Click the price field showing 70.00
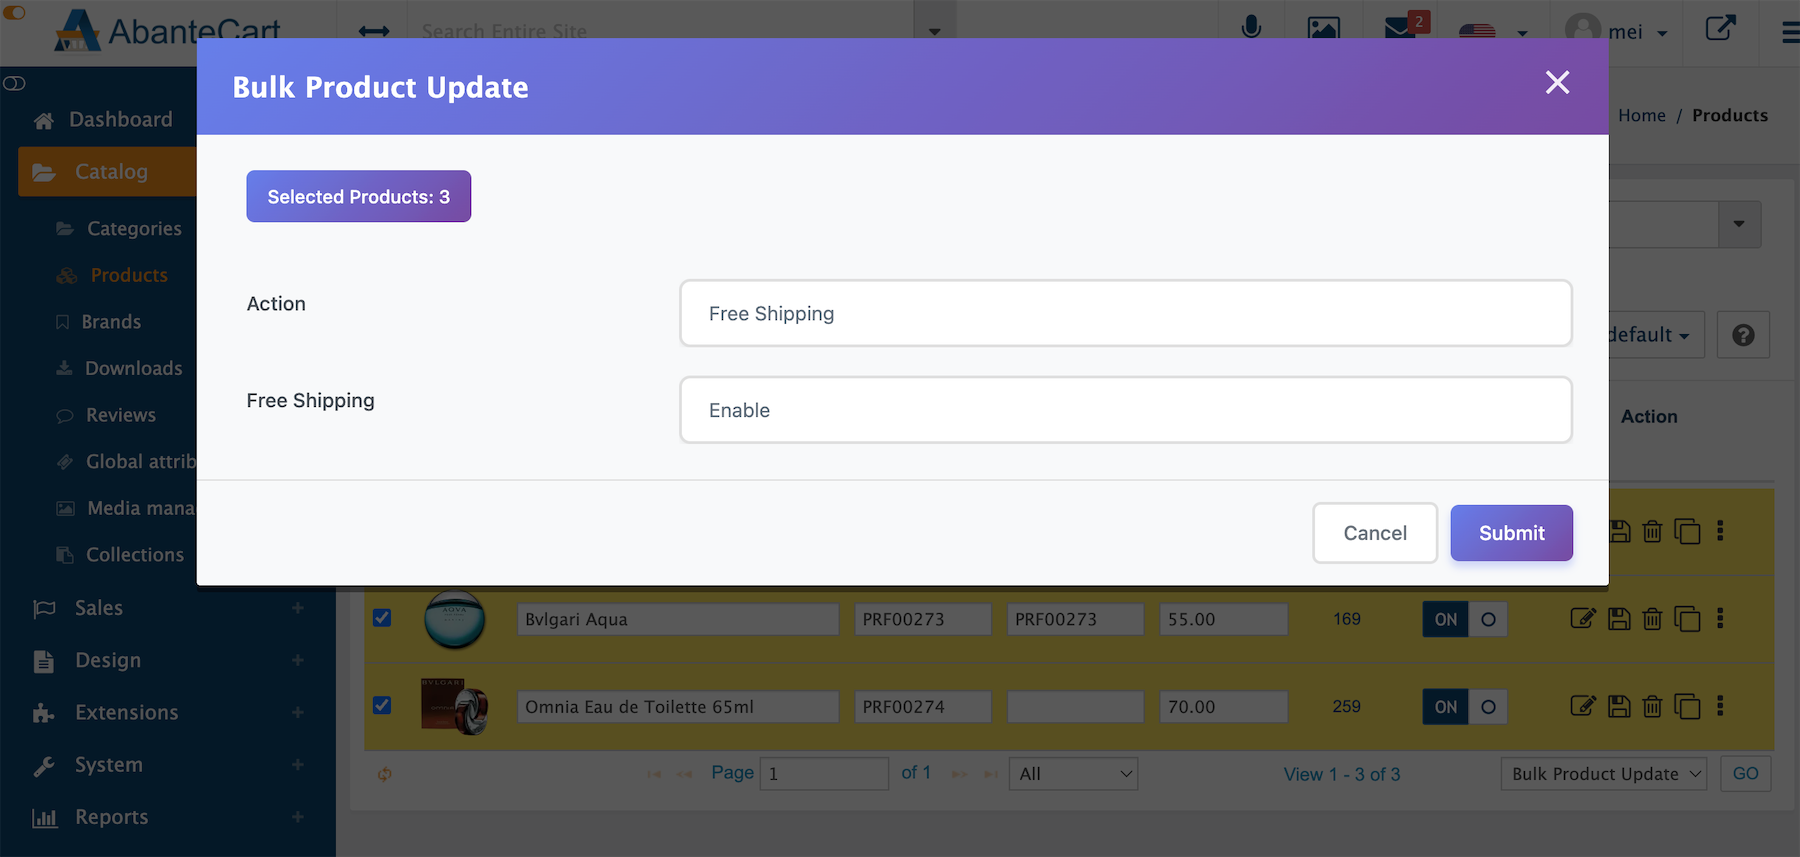 pyautogui.click(x=1223, y=707)
